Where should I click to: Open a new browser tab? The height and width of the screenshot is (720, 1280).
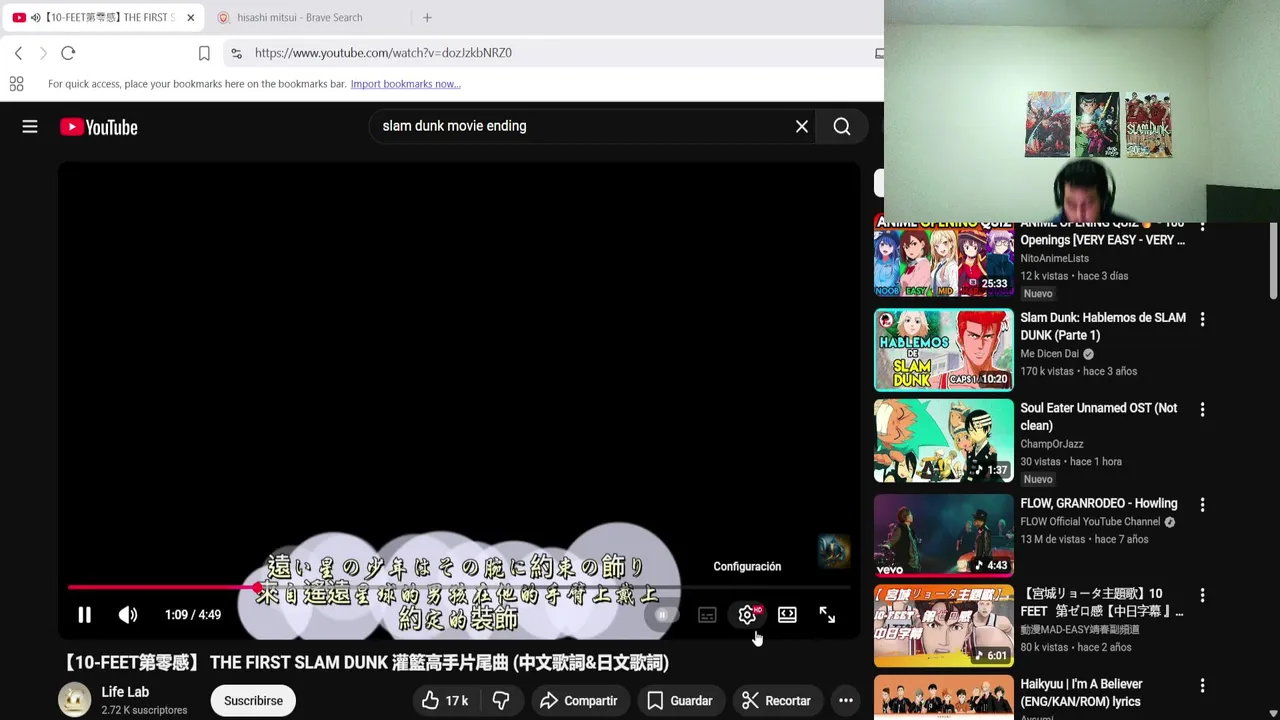(x=427, y=17)
